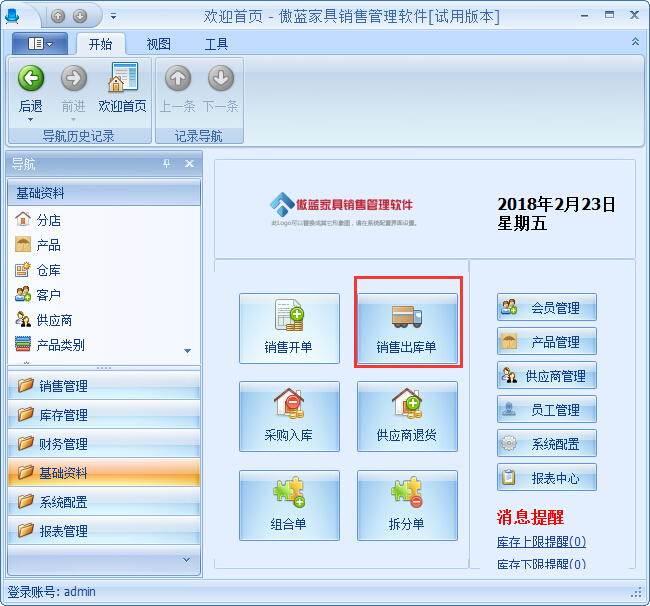Open the application menu dropdown button
The height and width of the screenshot is (606, 650).
41,44
